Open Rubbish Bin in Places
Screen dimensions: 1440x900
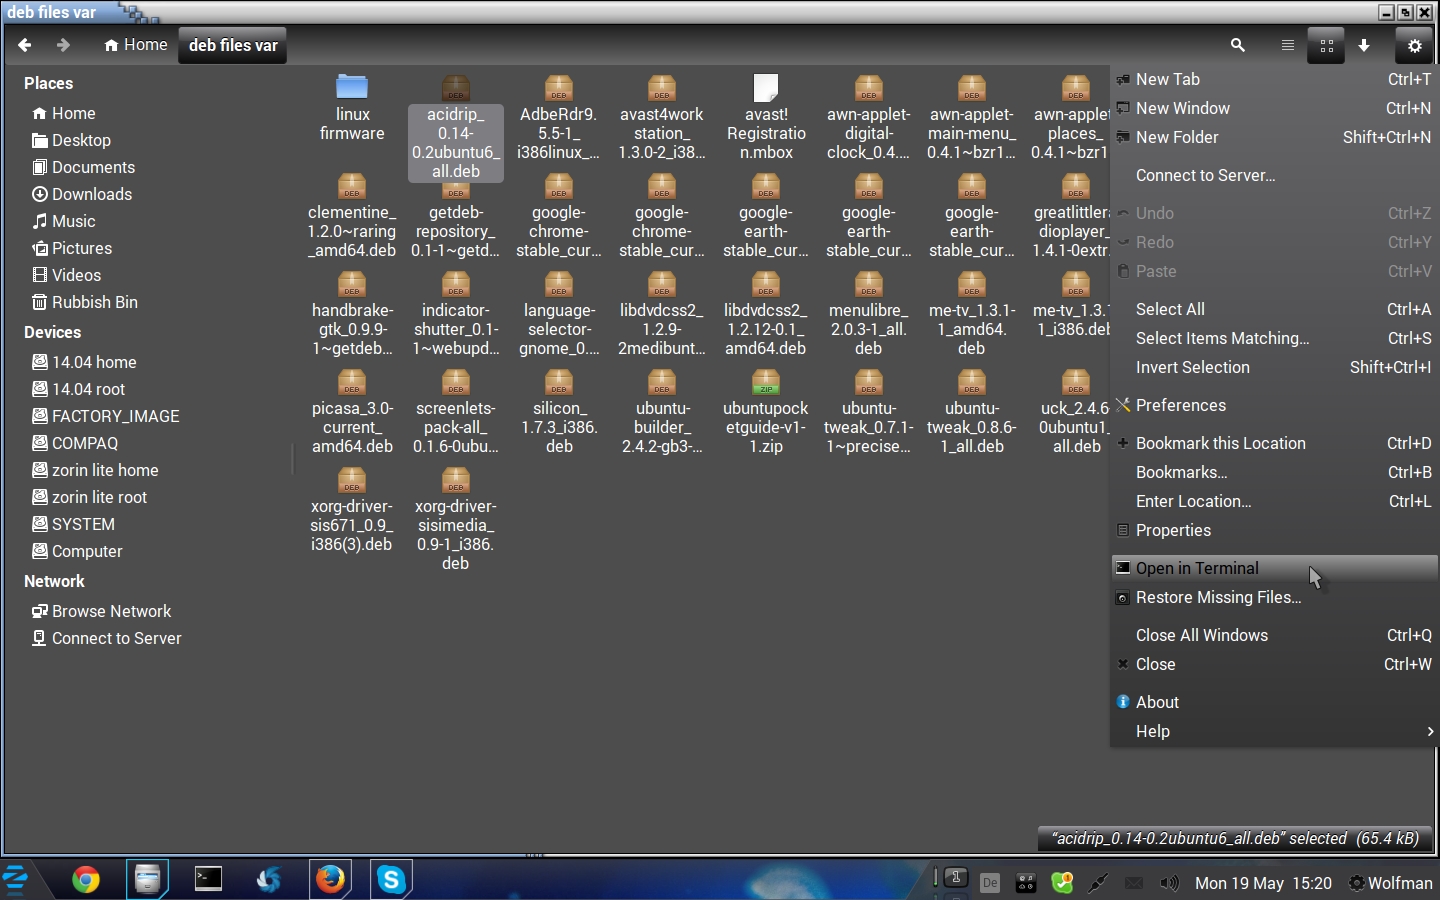pyautogui.click(x=94, y=302)
